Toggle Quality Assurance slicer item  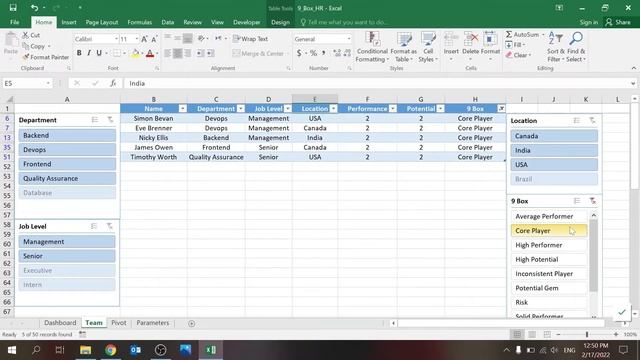click(x=67, y=178)
